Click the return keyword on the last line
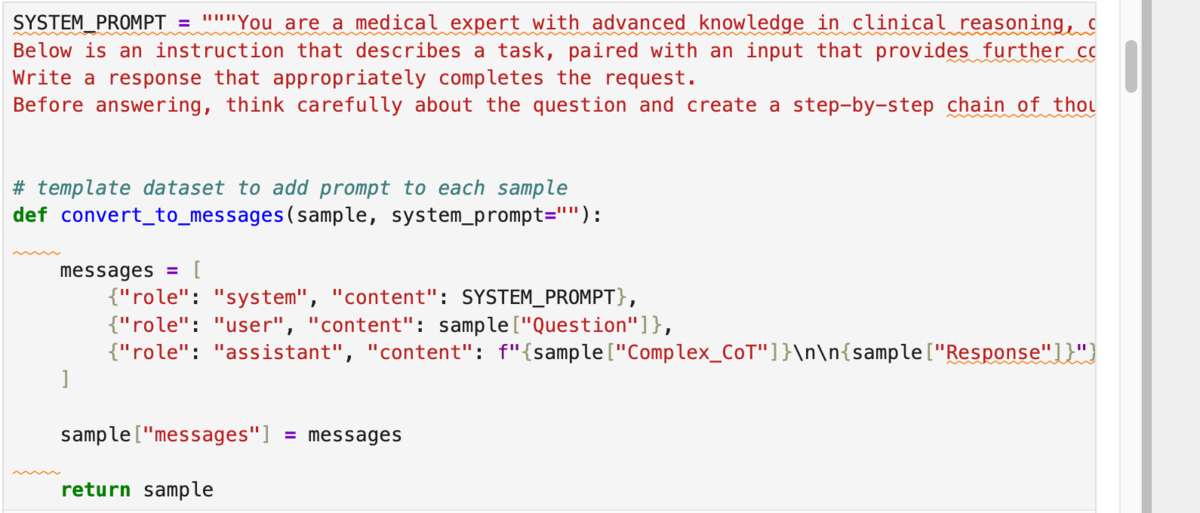 pyautogui.click(x=96, y=489)
